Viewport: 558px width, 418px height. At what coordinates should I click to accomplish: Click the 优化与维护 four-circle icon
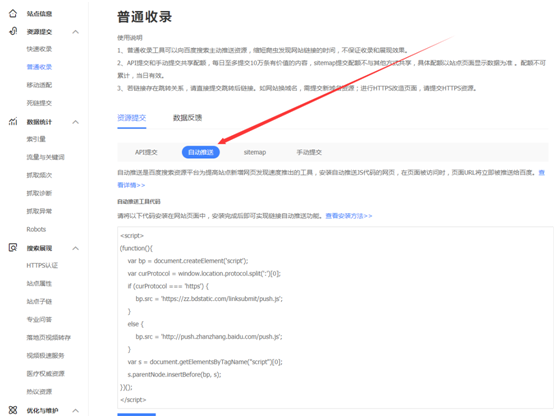tap(13, 410)
